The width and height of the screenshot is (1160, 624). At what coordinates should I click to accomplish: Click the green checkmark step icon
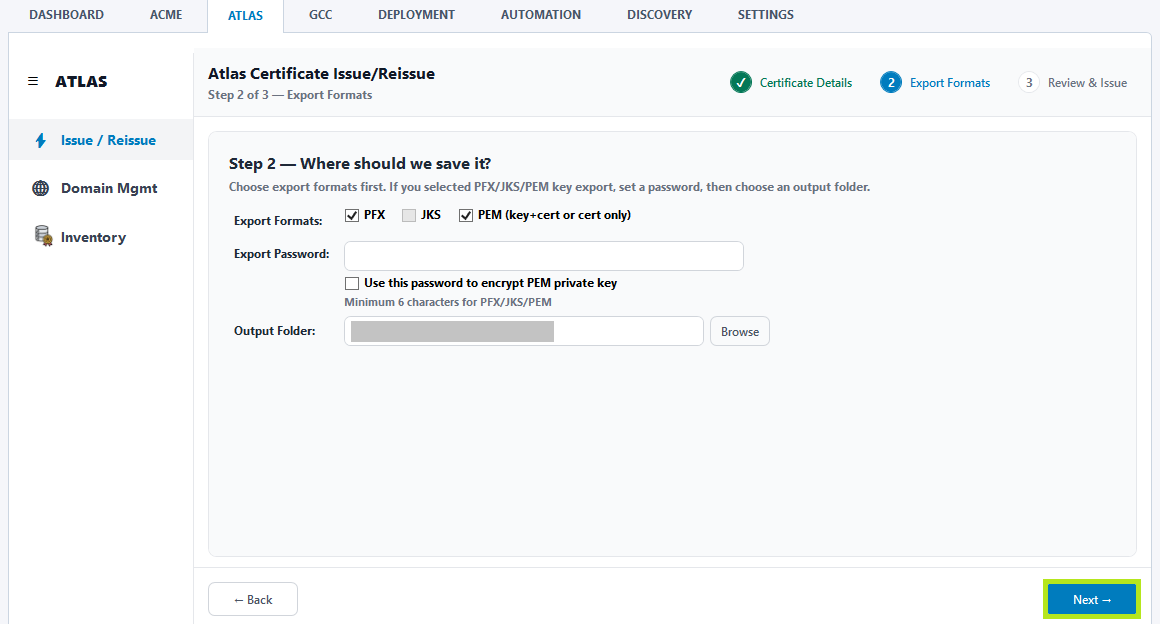click(x=741, y=83)
